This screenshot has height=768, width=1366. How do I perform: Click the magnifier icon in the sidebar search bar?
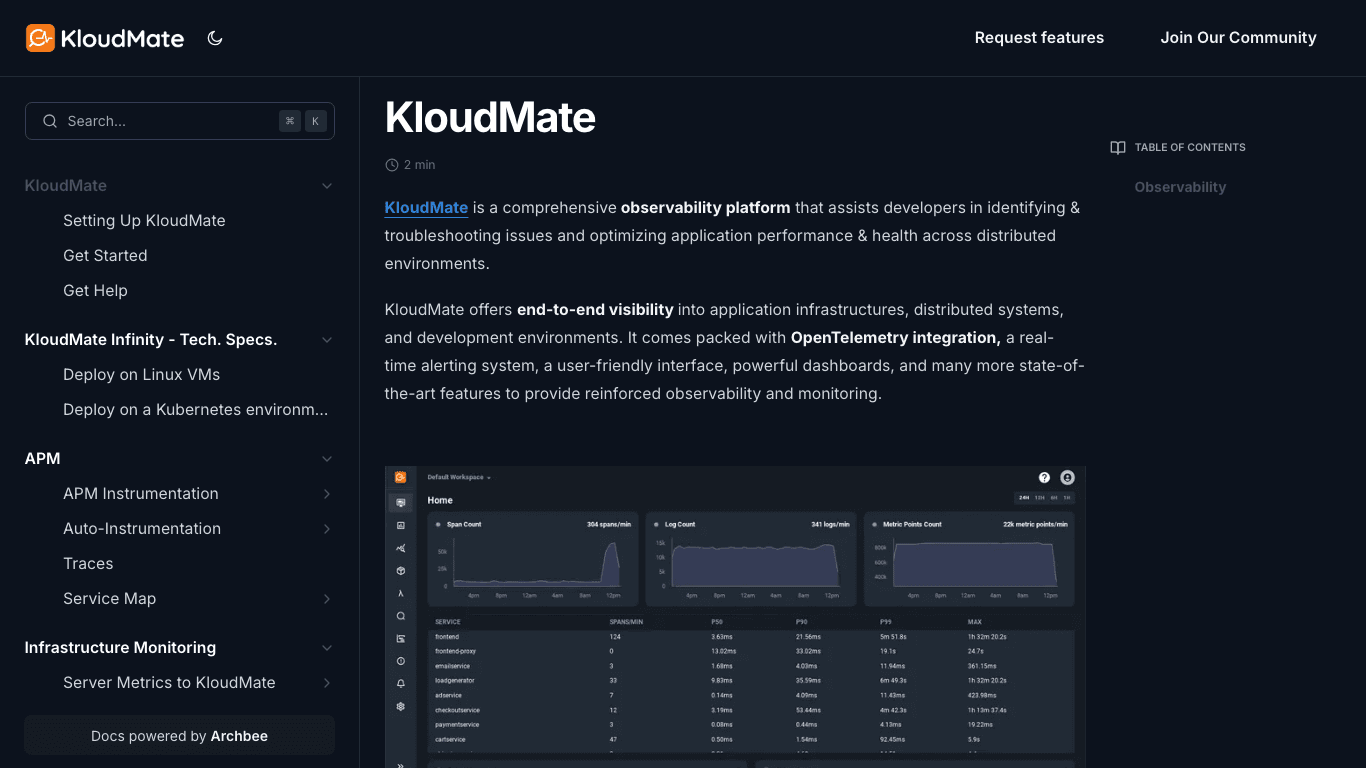coord(50,121)
